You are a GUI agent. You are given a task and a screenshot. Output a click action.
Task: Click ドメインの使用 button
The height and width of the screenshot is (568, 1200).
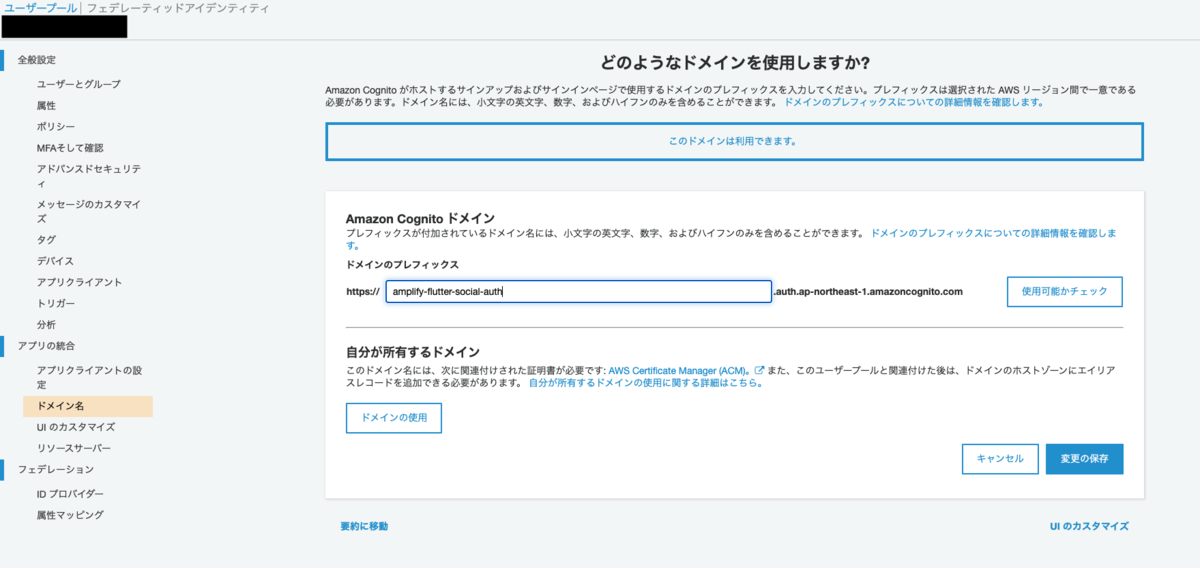[x=394, y=418]
